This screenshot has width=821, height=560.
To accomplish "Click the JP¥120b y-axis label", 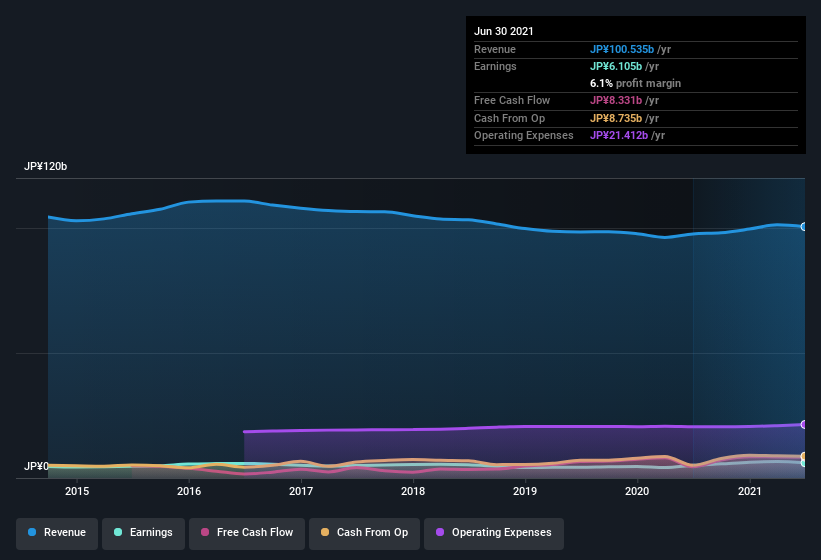I will point(46,166).
